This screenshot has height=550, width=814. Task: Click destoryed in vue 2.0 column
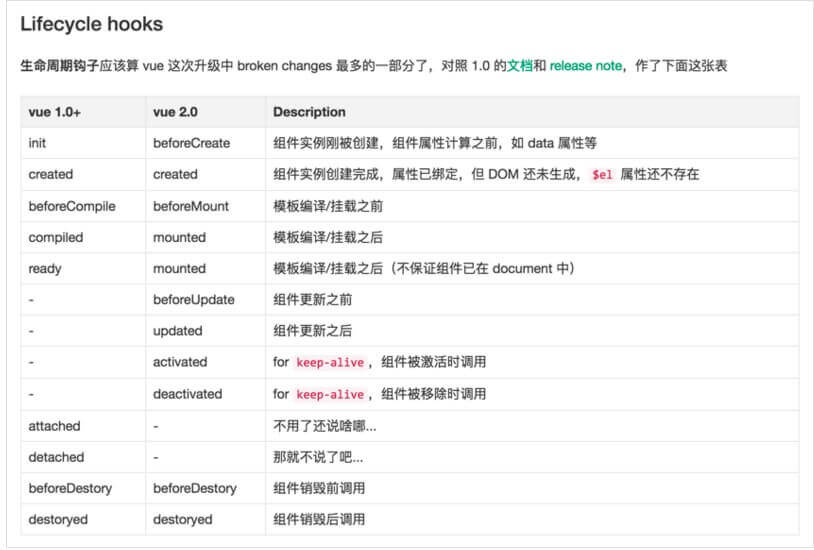[183, 520]
